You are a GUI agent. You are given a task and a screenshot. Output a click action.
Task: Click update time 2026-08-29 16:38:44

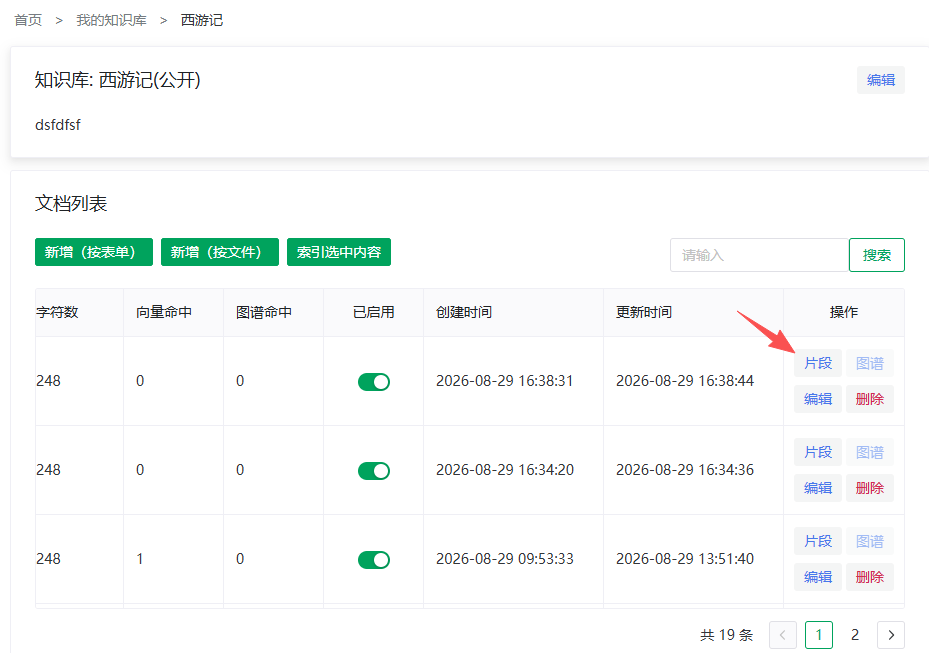685,381
